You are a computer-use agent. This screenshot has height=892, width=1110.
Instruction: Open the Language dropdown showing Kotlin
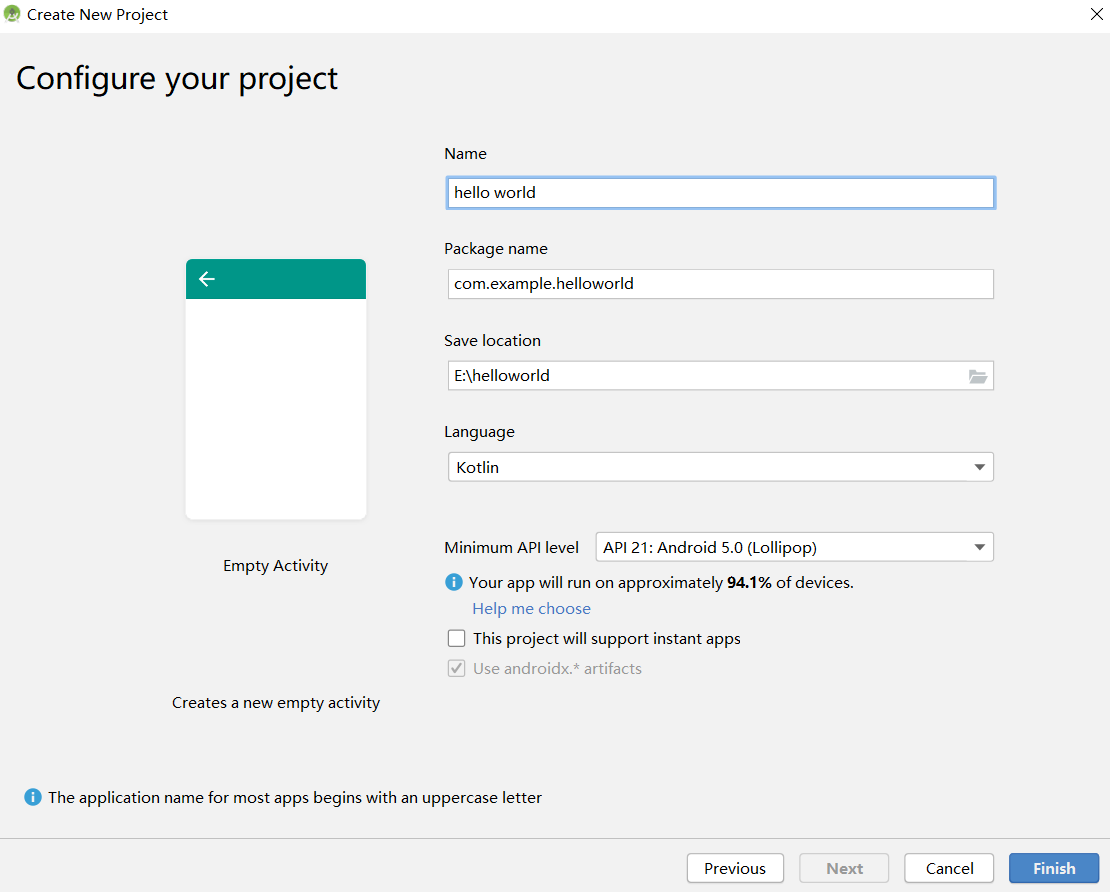click(x=721, y=467)
